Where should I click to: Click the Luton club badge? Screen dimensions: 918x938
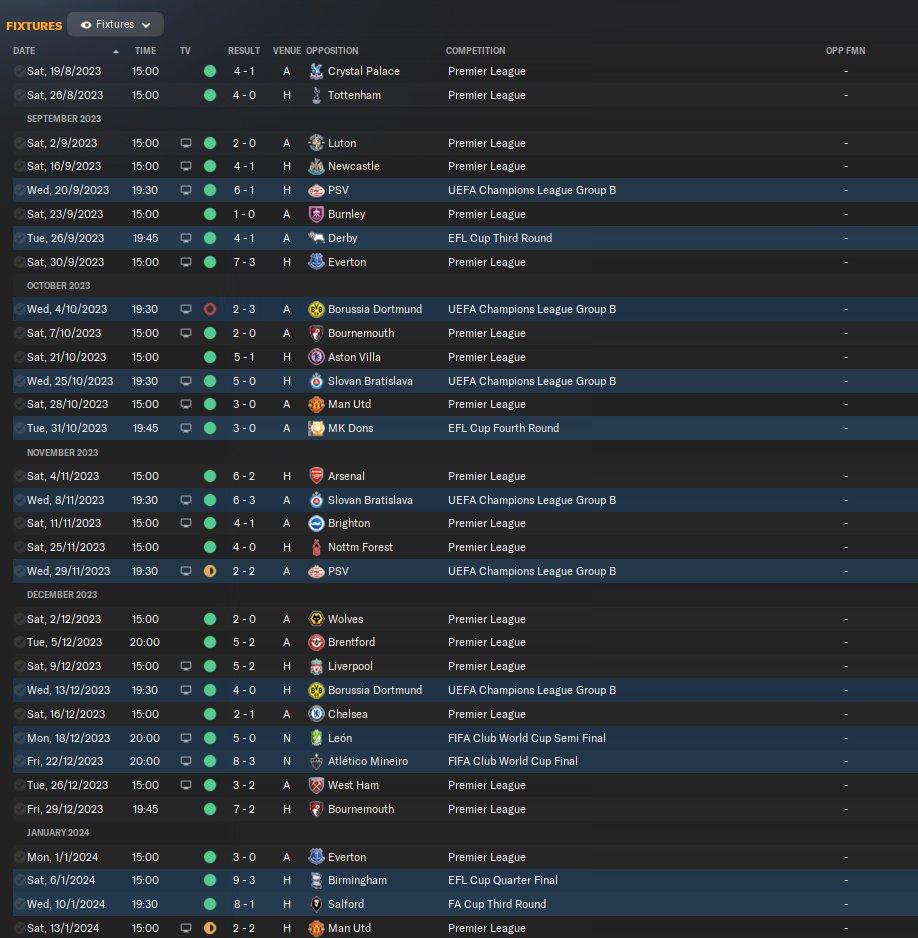(x=316, y=143)
